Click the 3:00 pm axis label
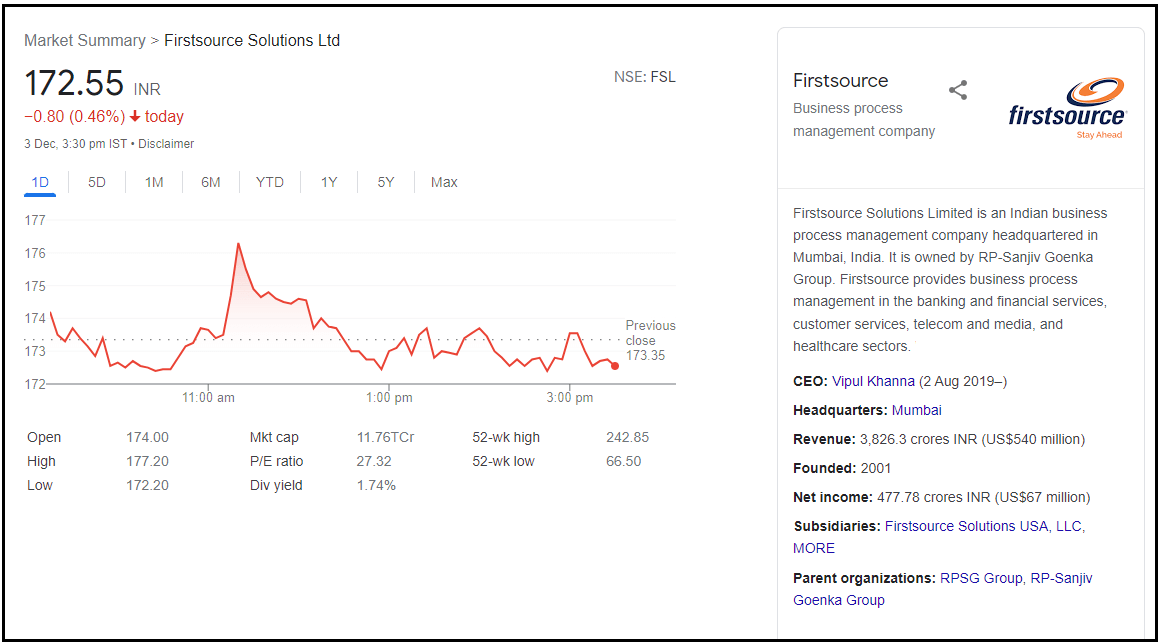Screen dimensions: 1163x644 (569, 398)
